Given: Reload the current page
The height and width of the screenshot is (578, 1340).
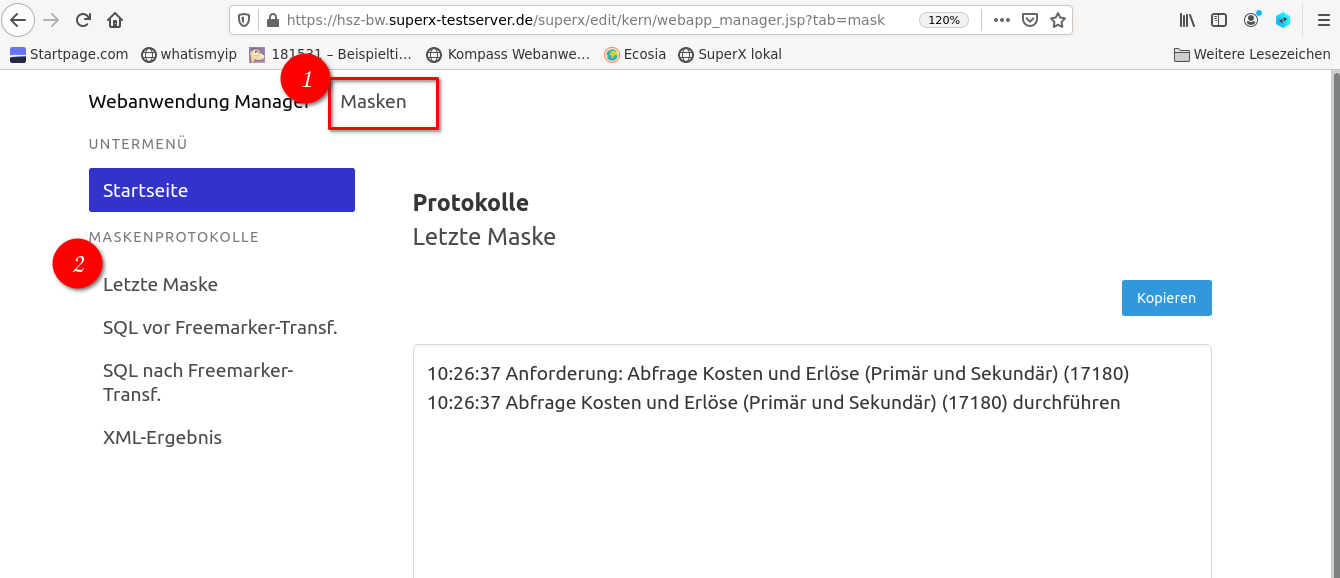Looking at the screenshot, I should pyautogui.click(x=84, y=20).
